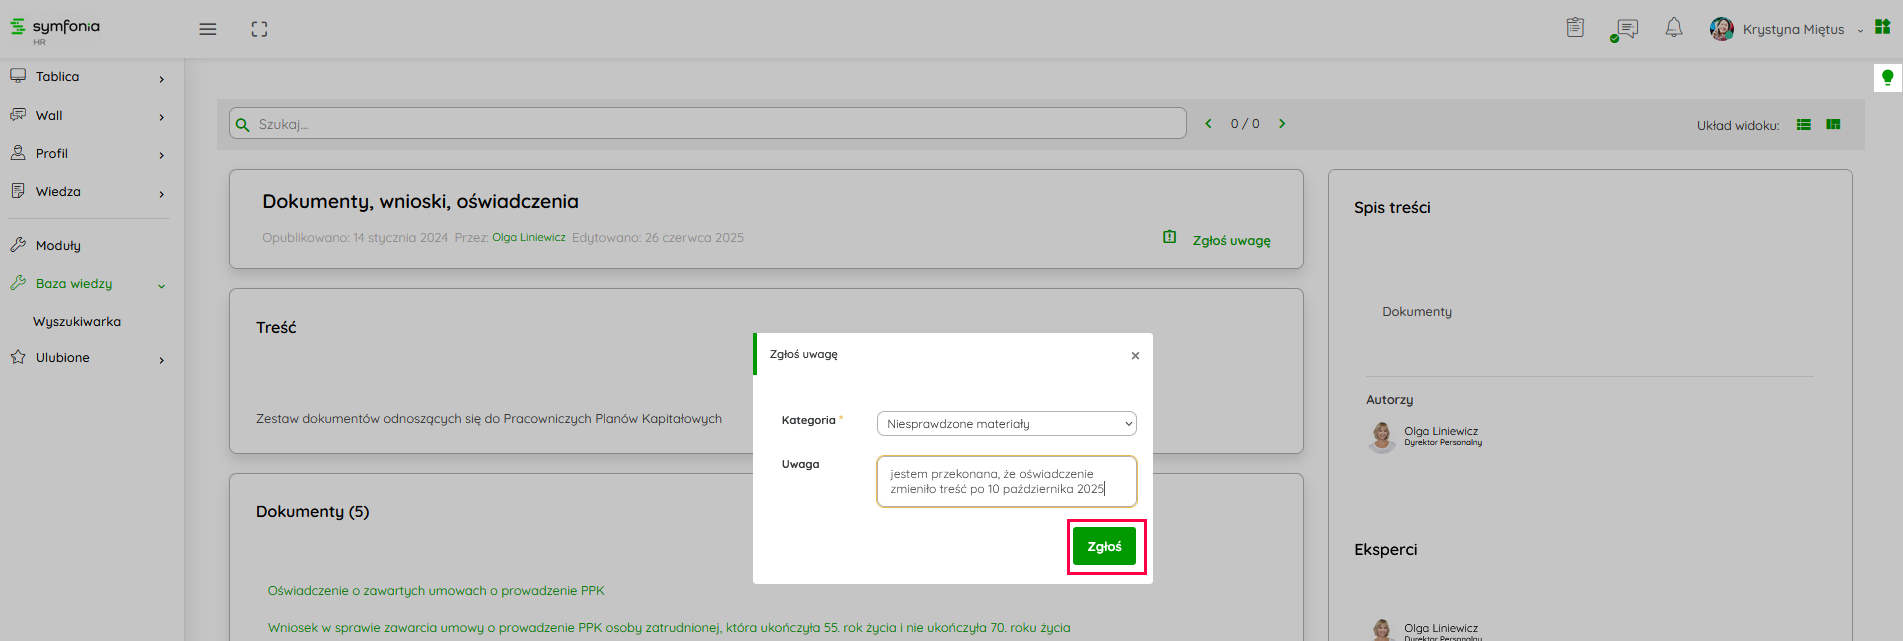Switch to list view layout icon
Viewport: 1903px width, 641px height.
tap(1804, 125)
